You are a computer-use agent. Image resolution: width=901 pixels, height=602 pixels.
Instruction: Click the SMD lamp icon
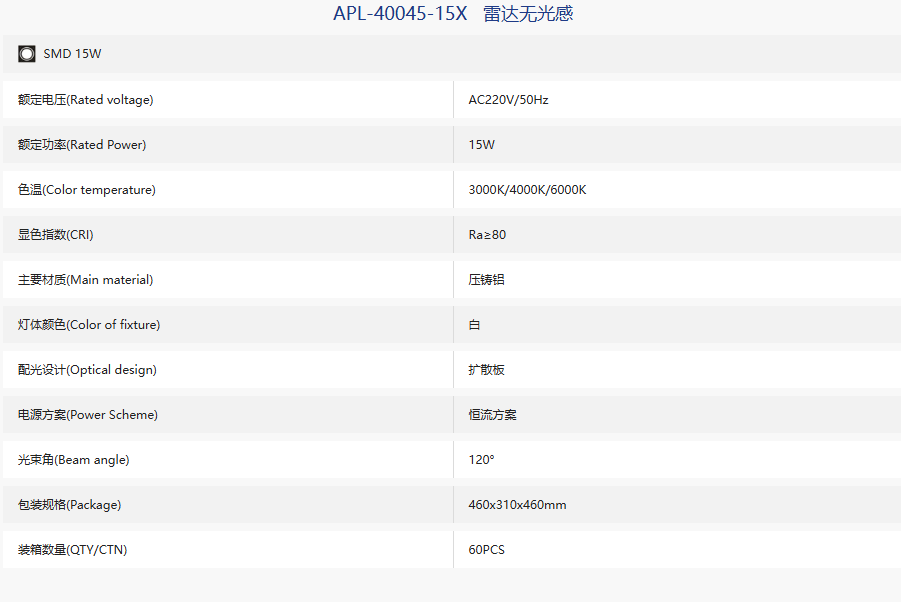26,54
